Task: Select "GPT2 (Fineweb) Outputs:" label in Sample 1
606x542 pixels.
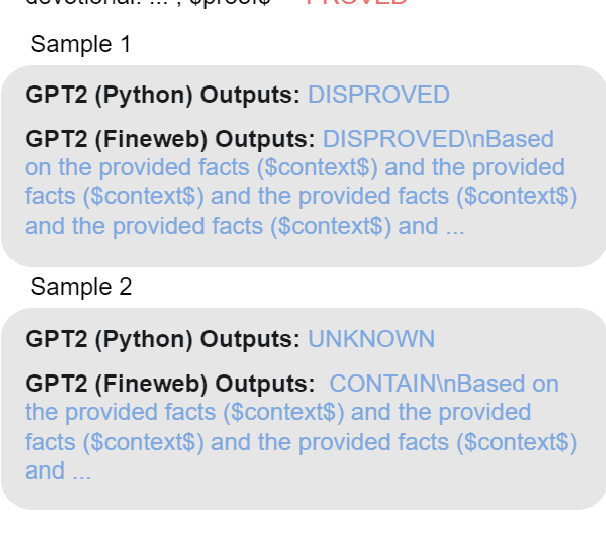Action: point(170,139)
